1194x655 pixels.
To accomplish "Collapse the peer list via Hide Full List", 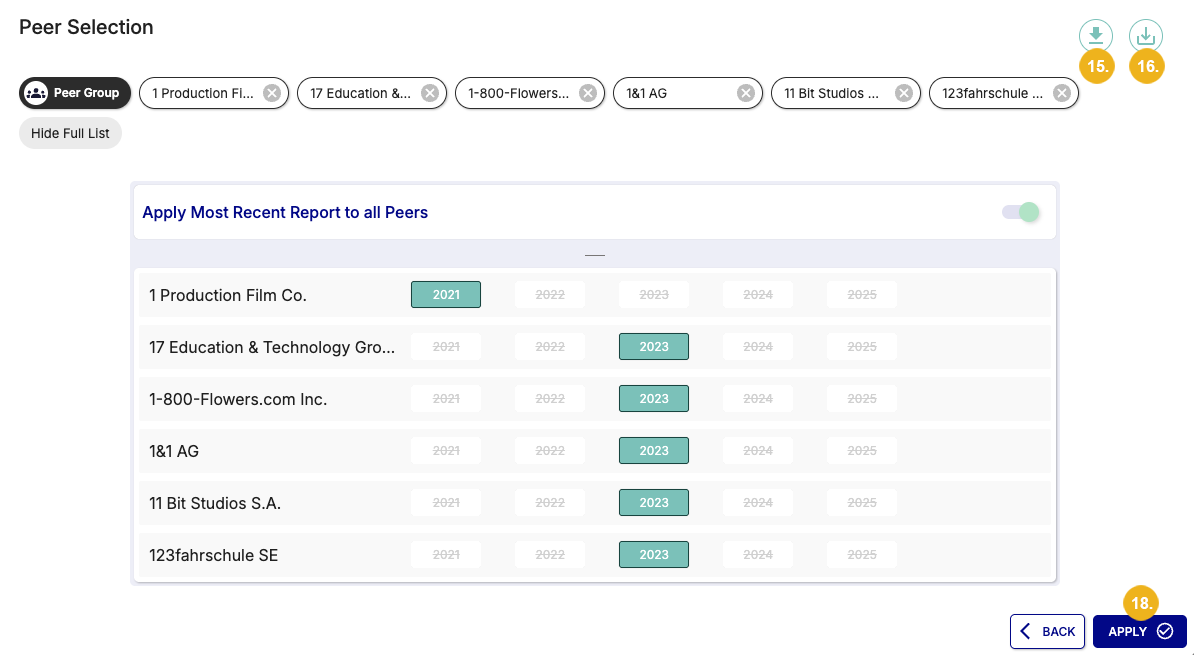I will tap(70, 132).
